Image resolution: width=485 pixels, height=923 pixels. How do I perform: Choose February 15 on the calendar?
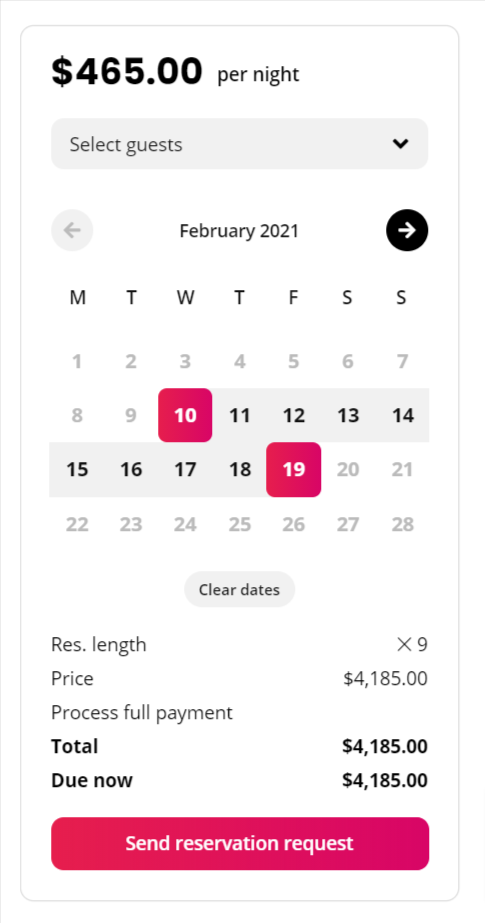pyautogui.click(x=77, y=470)
